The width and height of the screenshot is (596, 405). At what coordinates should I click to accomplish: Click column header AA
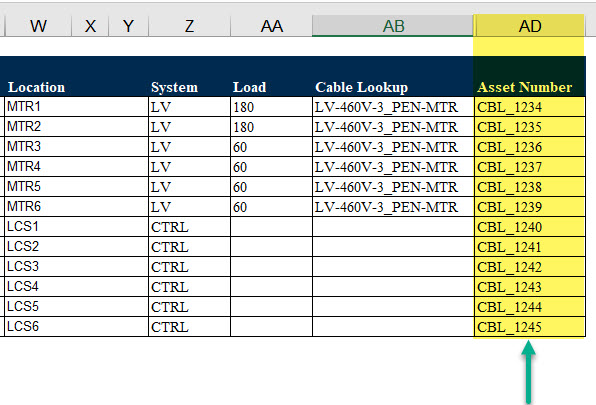click(x=271, y=26)
